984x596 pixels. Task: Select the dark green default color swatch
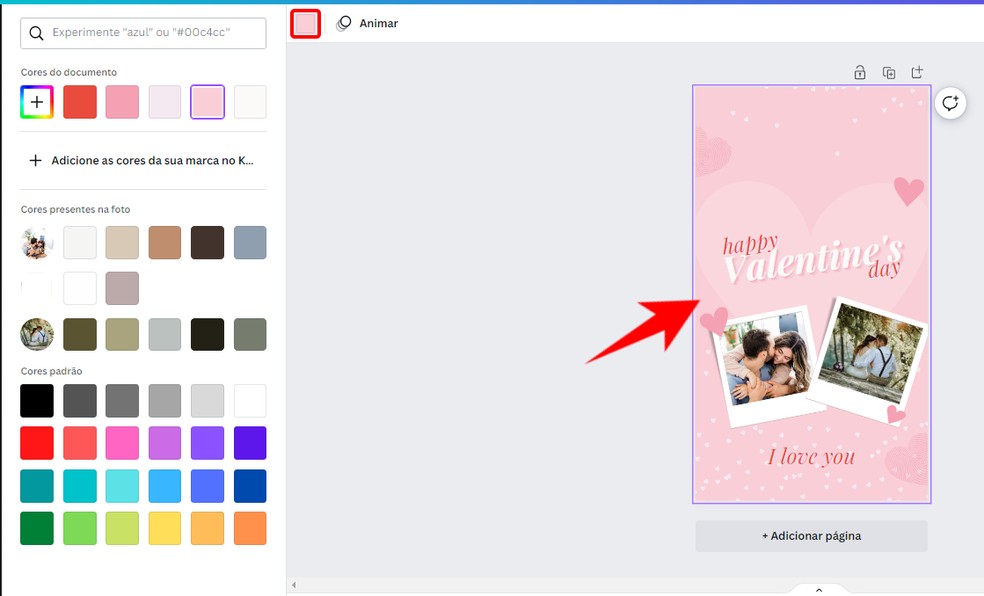tap(37, 528)
